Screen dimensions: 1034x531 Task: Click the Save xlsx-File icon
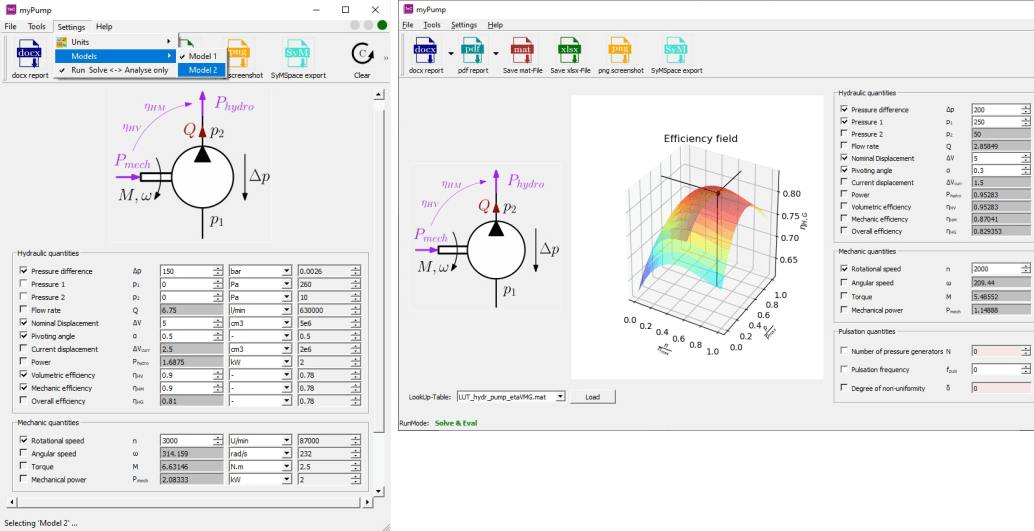tap(569, 51)
